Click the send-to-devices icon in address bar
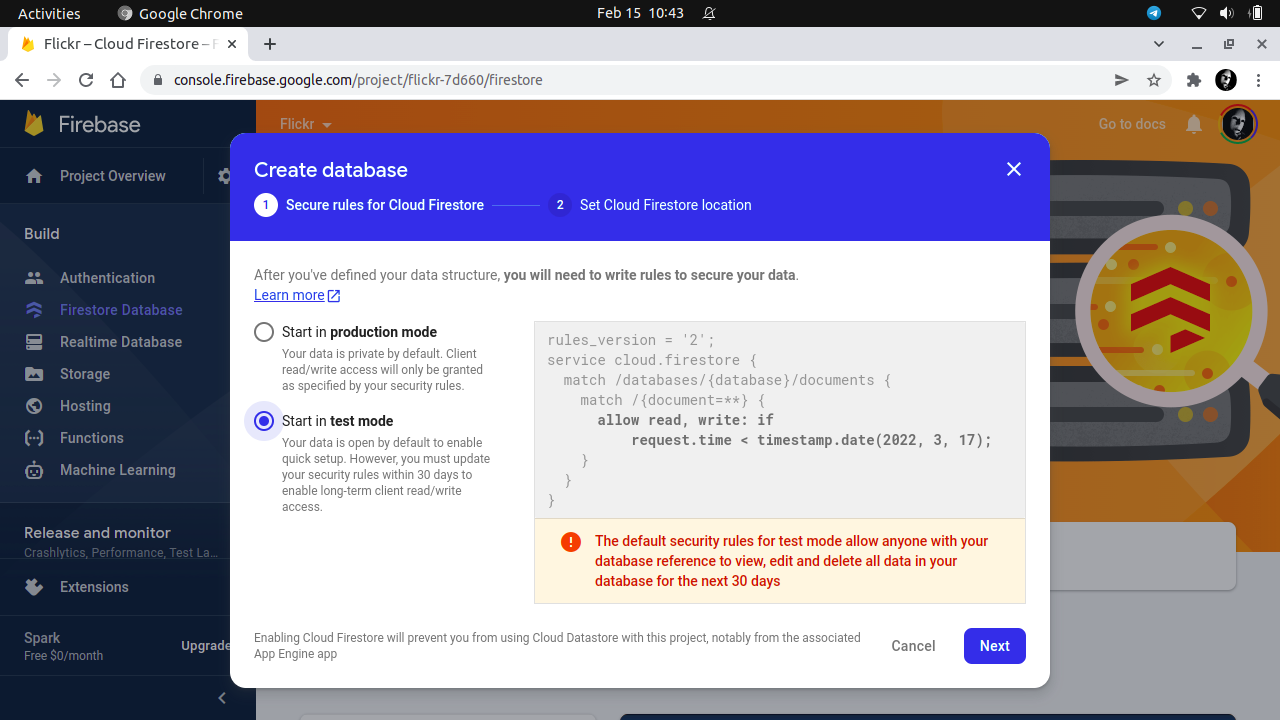 (1122, 80)
